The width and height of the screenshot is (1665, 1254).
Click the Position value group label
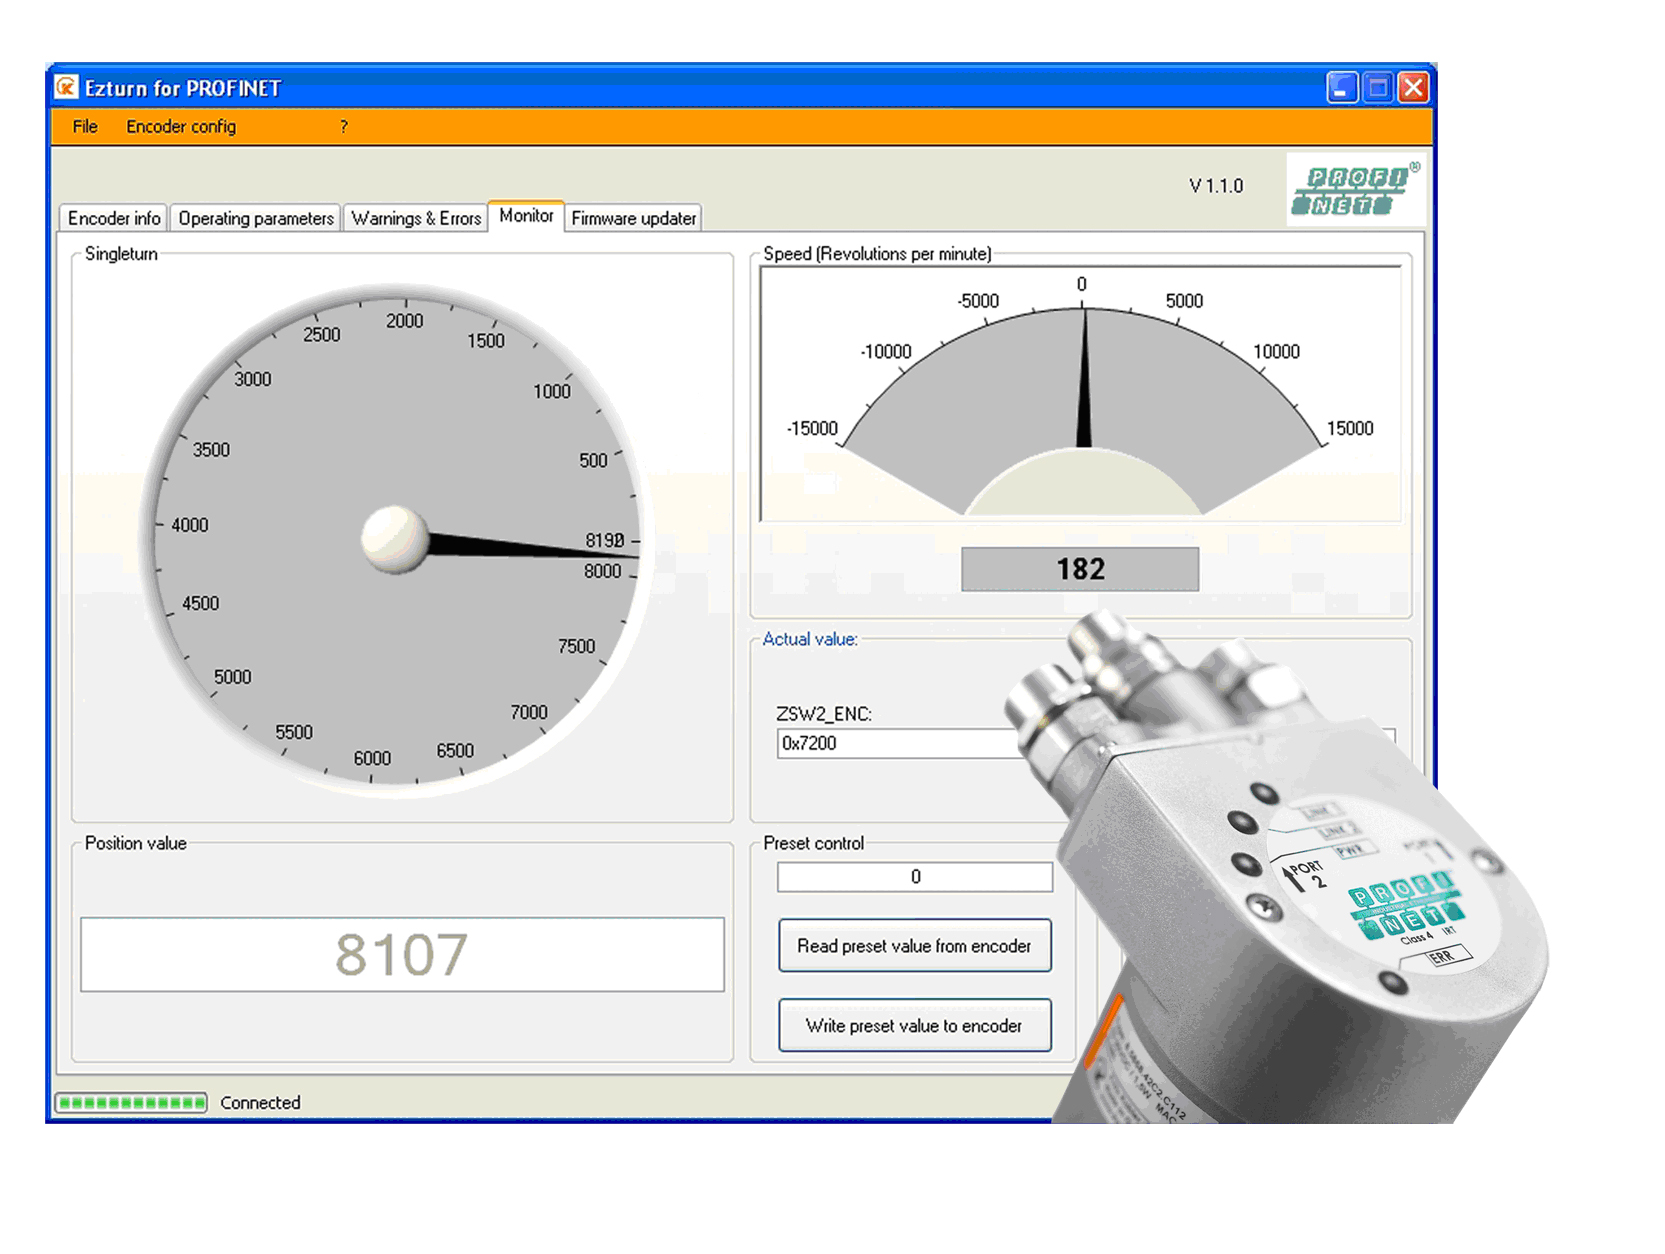[x=135, y=843]
